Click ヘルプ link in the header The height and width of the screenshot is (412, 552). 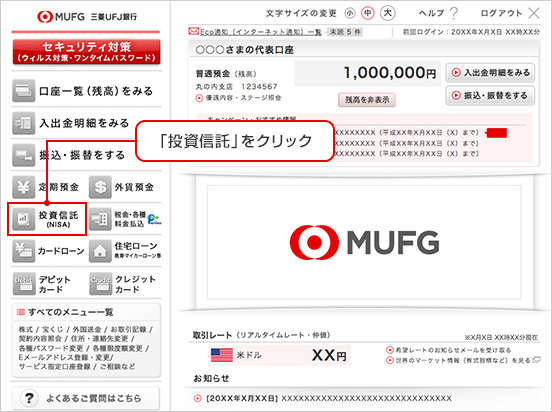pos(432,13)
